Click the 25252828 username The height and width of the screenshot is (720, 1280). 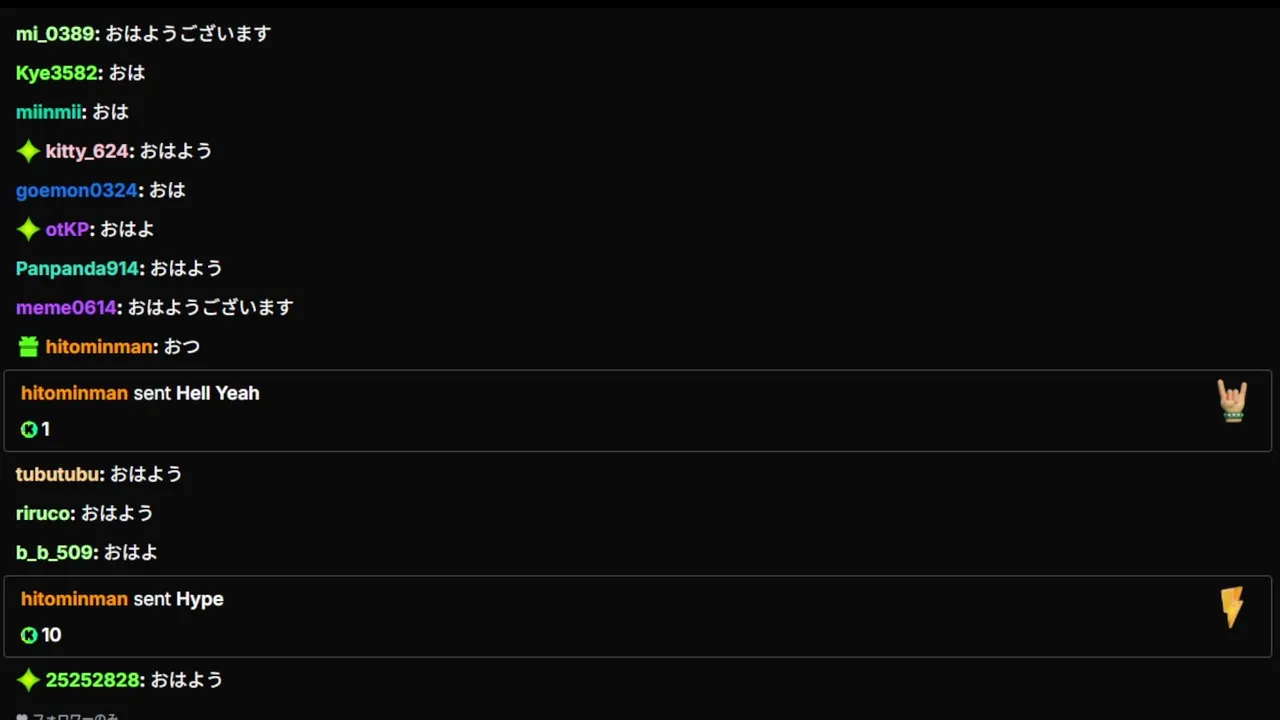point(92,680)
